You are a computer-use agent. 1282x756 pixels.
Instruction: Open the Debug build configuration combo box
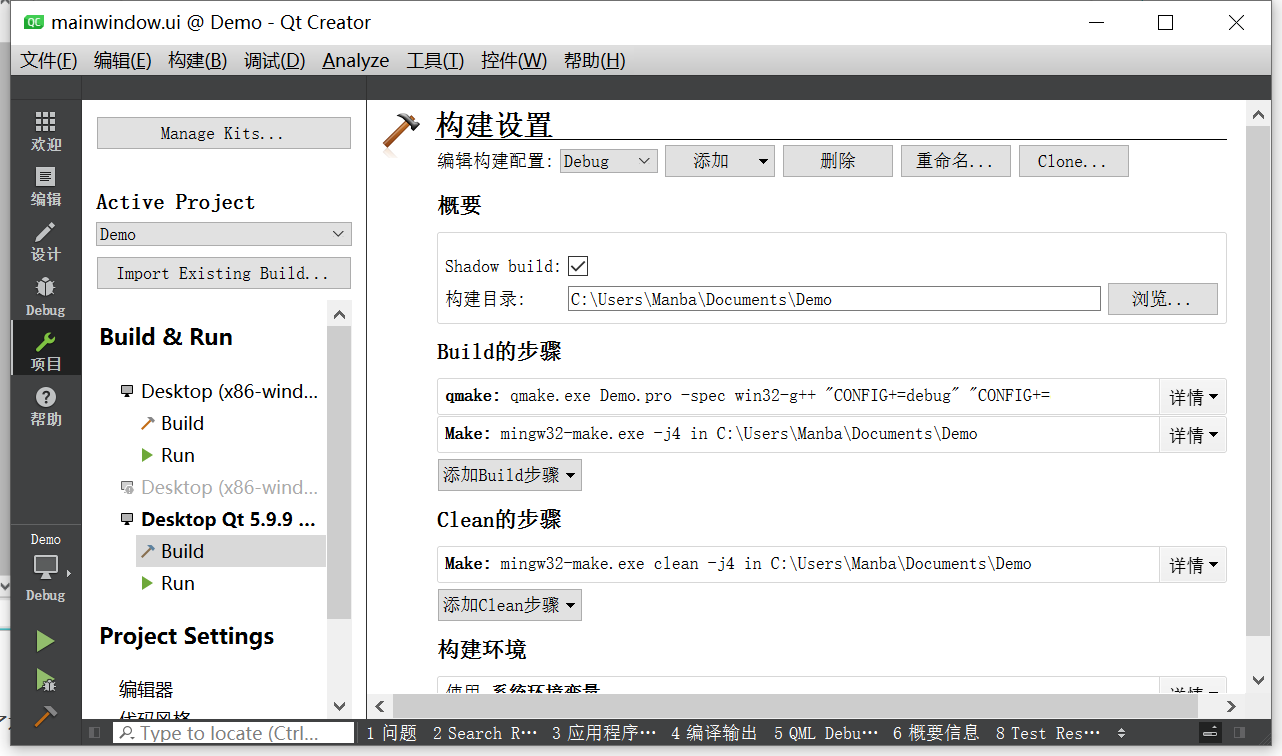[608, 161]
